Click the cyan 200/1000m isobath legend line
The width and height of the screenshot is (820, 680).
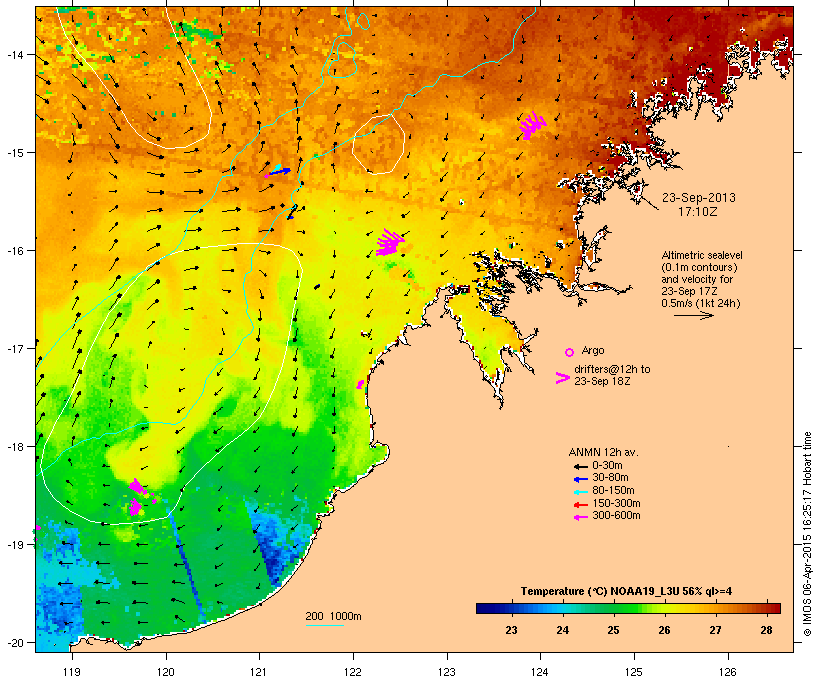(x=324, y=625)
